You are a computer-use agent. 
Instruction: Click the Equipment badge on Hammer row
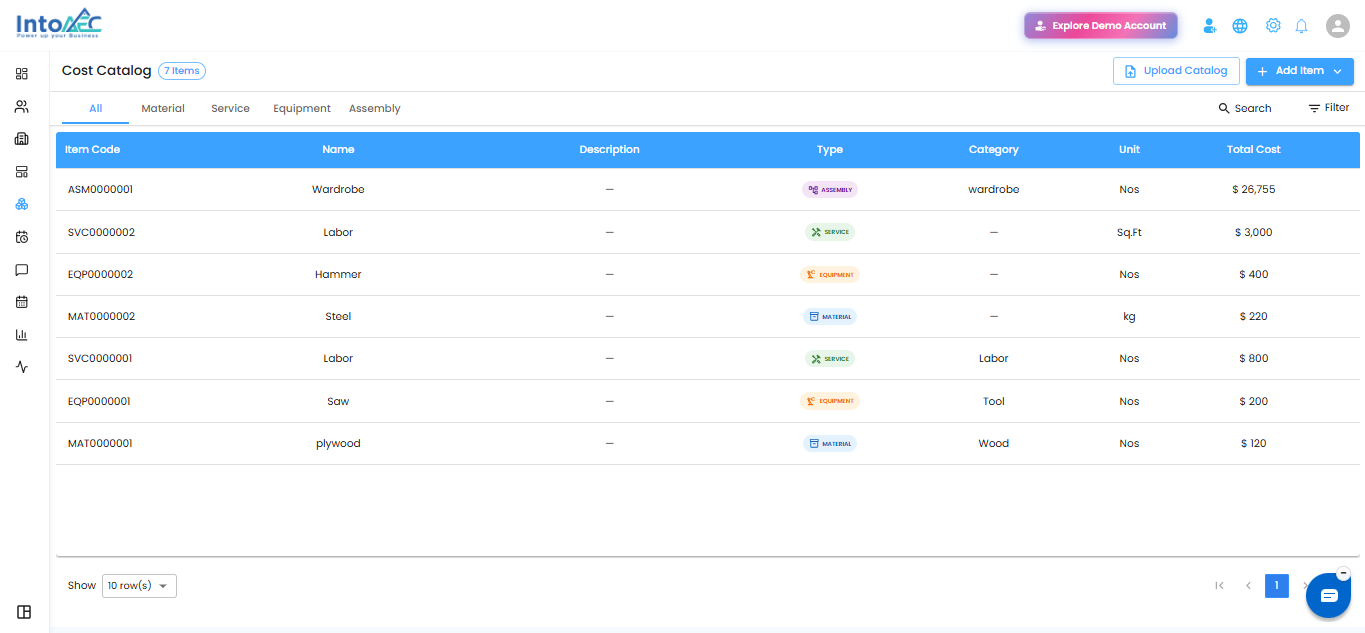(830, 275)
